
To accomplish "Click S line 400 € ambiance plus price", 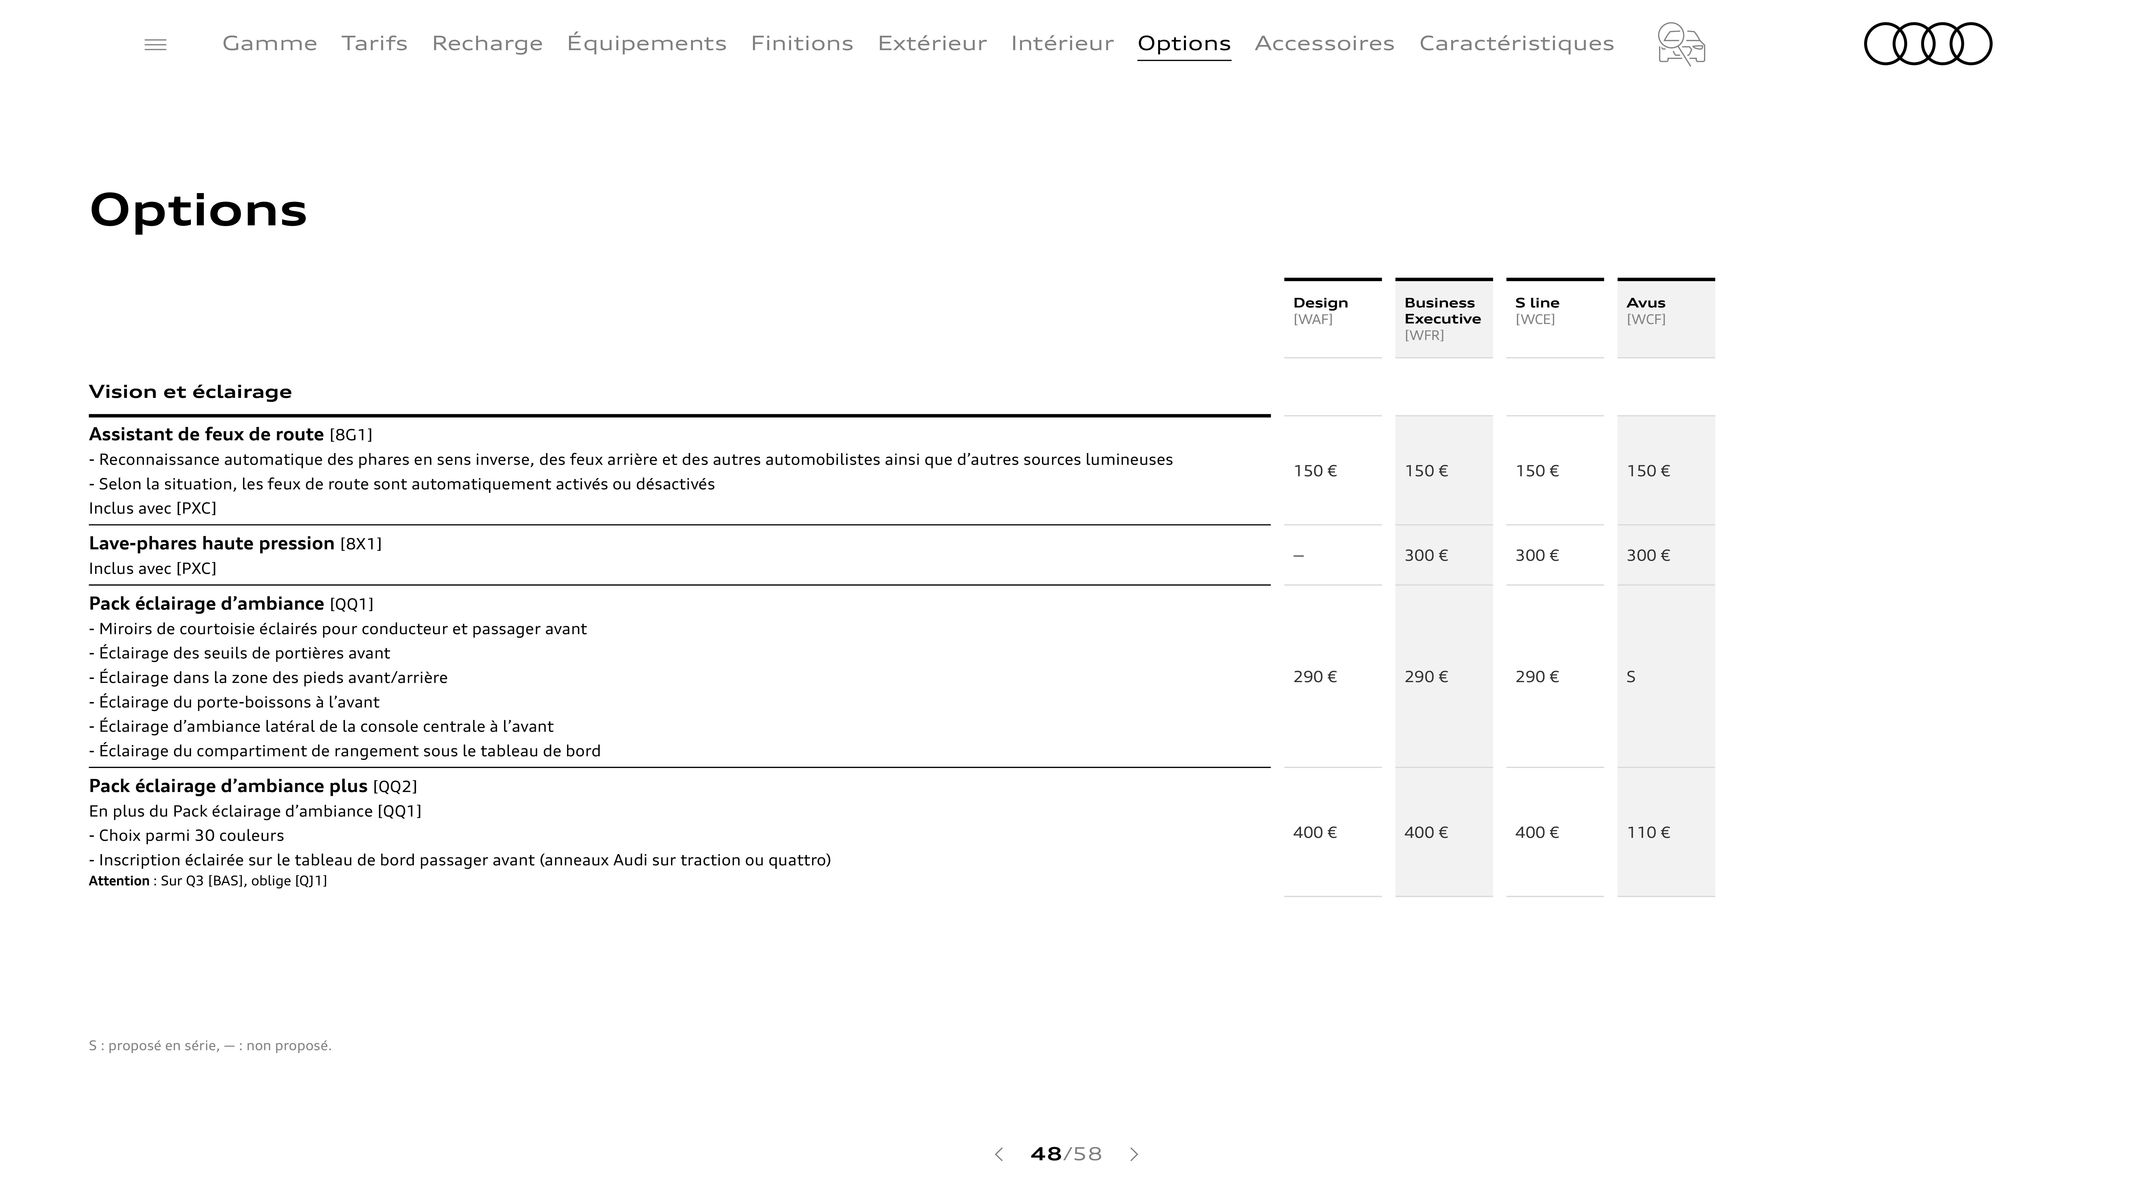I will (x=1537, y=832).
